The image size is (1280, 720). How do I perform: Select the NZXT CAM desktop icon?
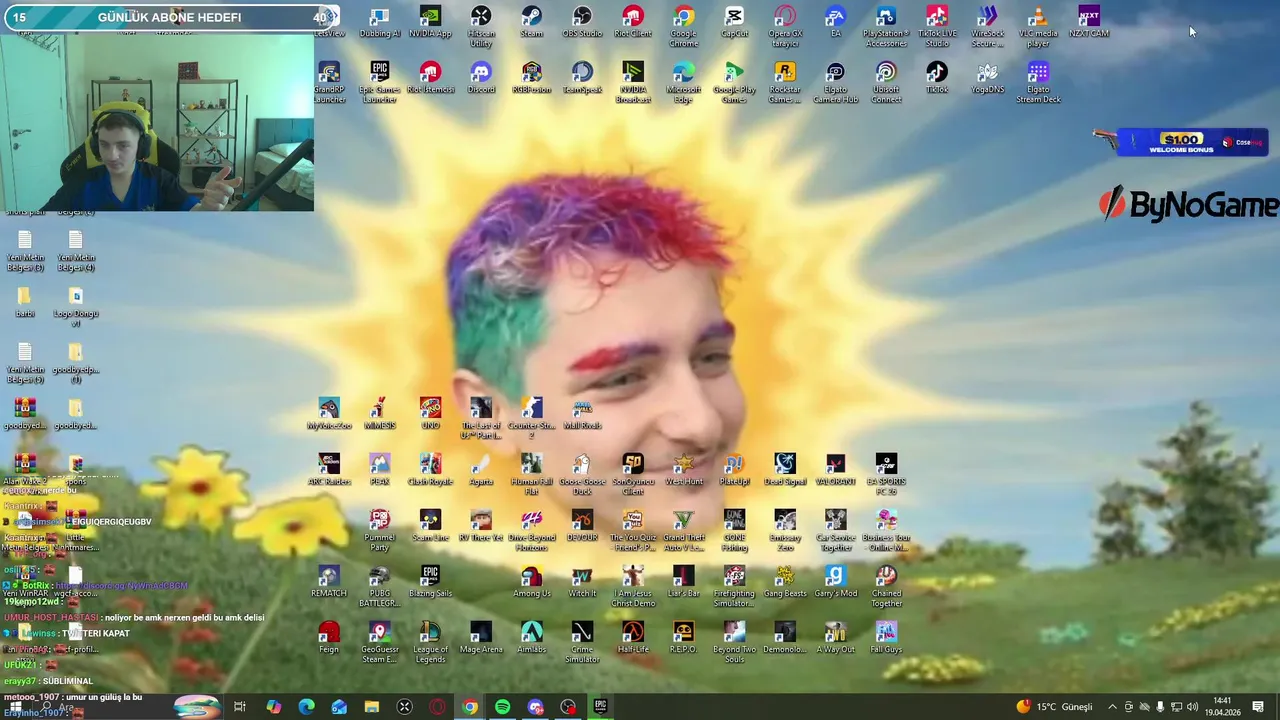(x=1089, y=22)
